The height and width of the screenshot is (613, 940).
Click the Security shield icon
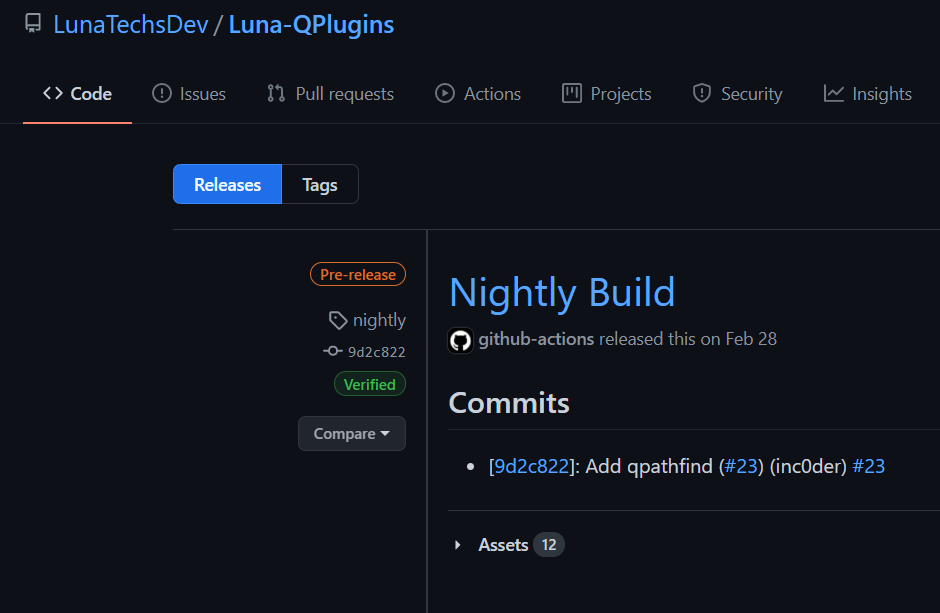click(702, 93)
